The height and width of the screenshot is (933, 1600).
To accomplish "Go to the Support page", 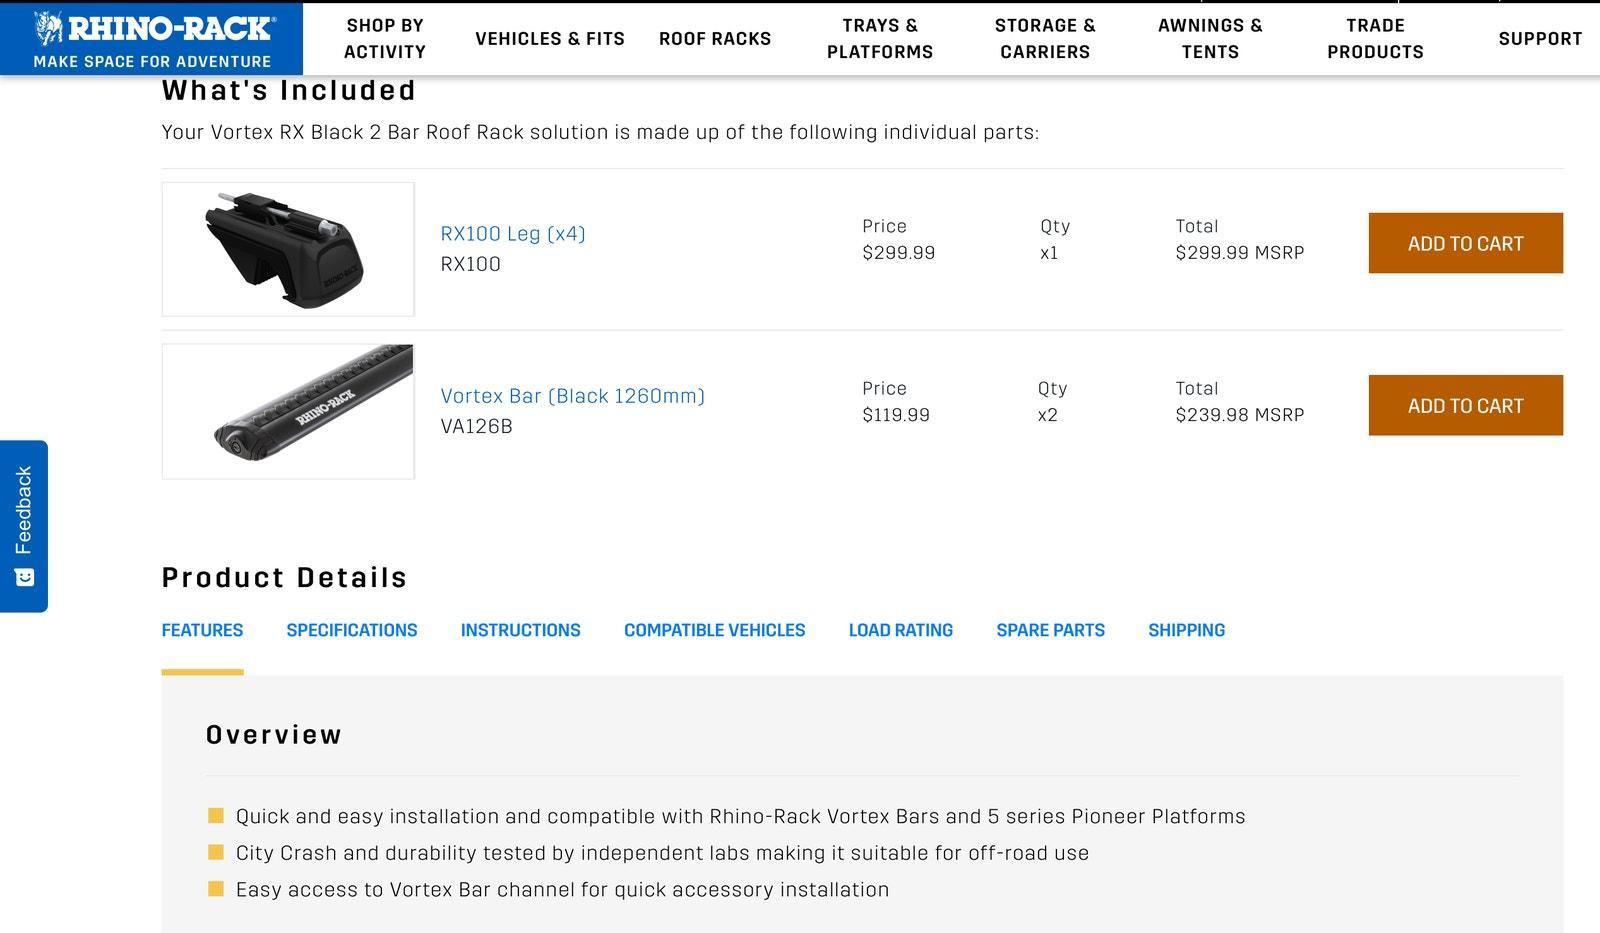I will click(x=1540, y=39).
